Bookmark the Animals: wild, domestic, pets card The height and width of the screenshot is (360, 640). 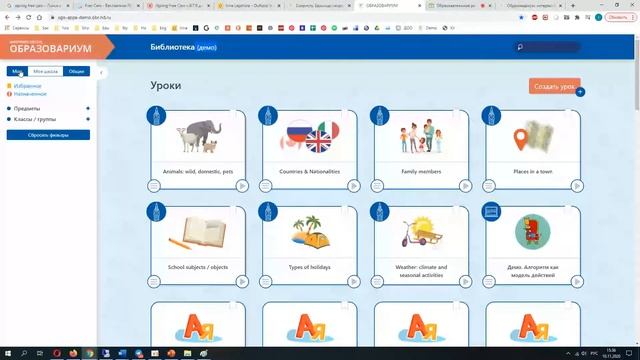click(234, 114)
